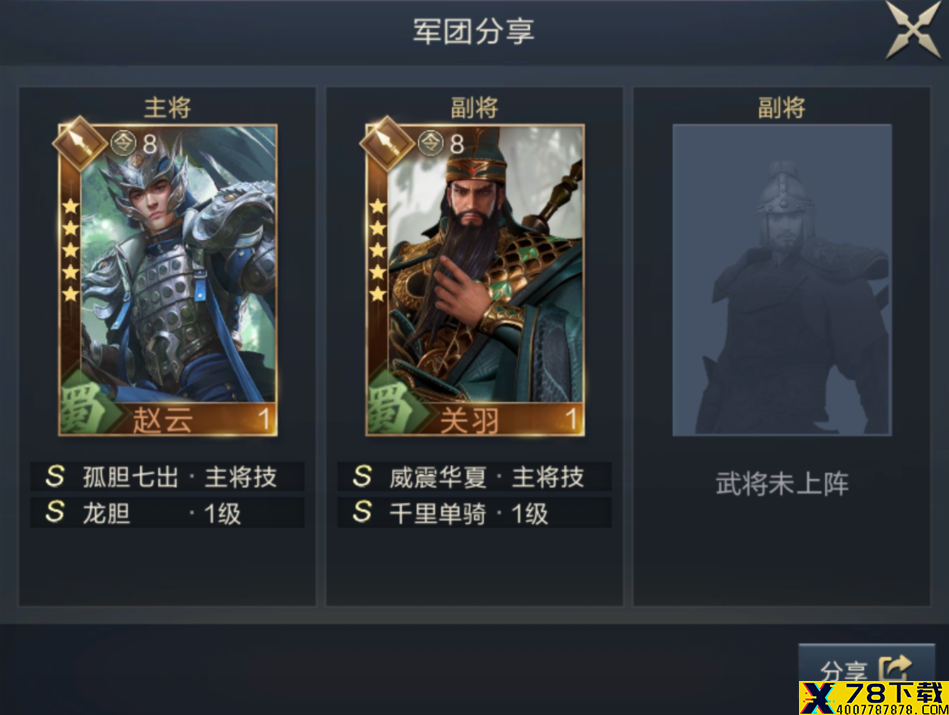Select the 赵云 general card portrait
The width and height of the screenshot is (949, 715).
pyautogui.click(x=168, y=280)
